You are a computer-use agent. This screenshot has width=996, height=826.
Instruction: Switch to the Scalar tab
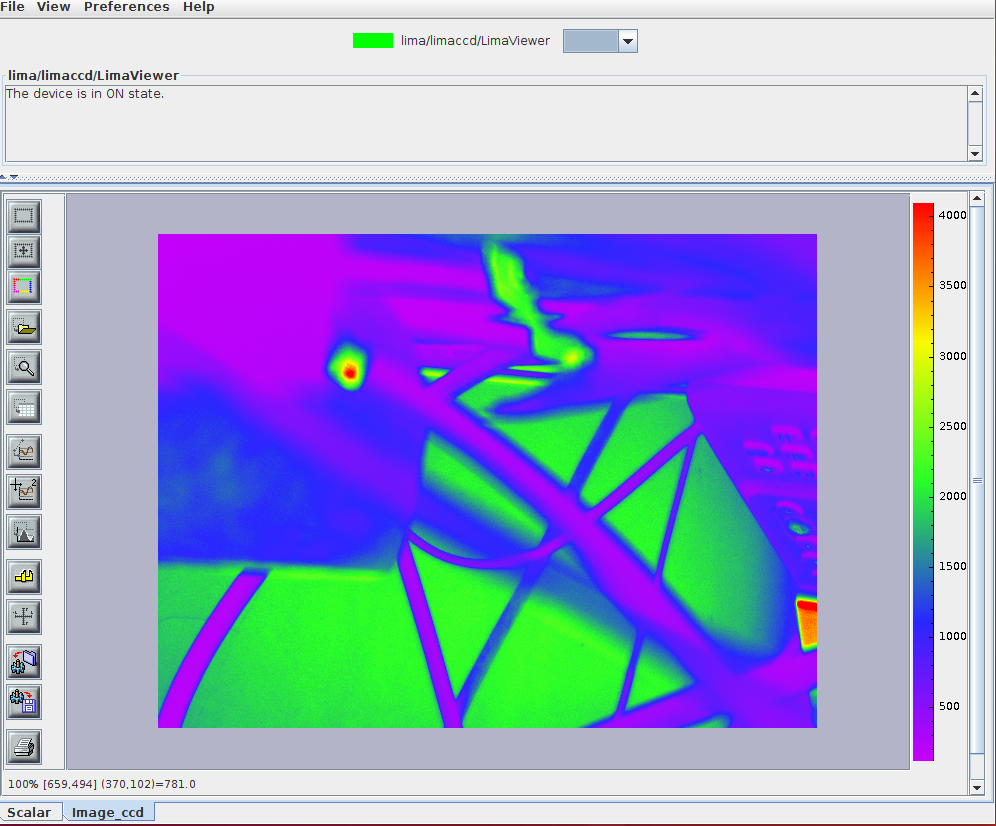point(29,812)
